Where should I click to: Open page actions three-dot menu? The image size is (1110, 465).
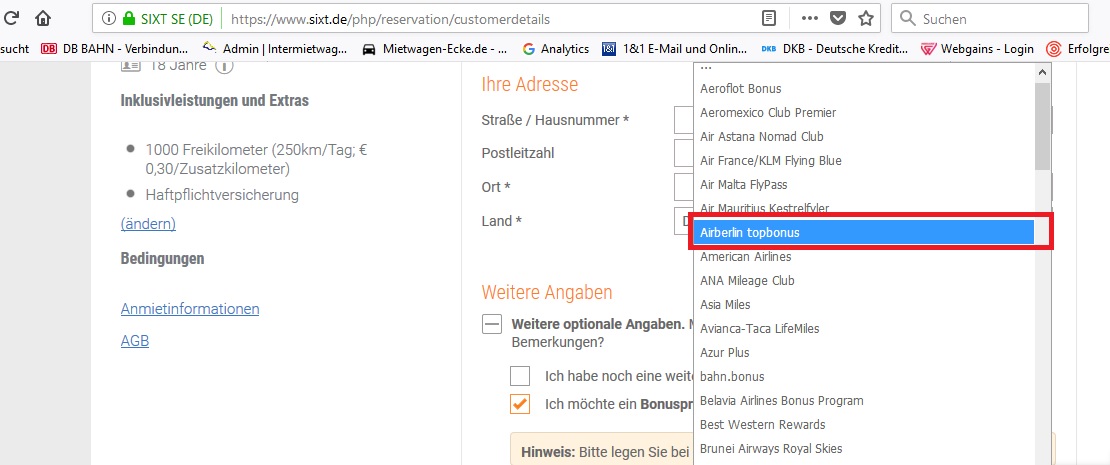(x=810, y=18)
